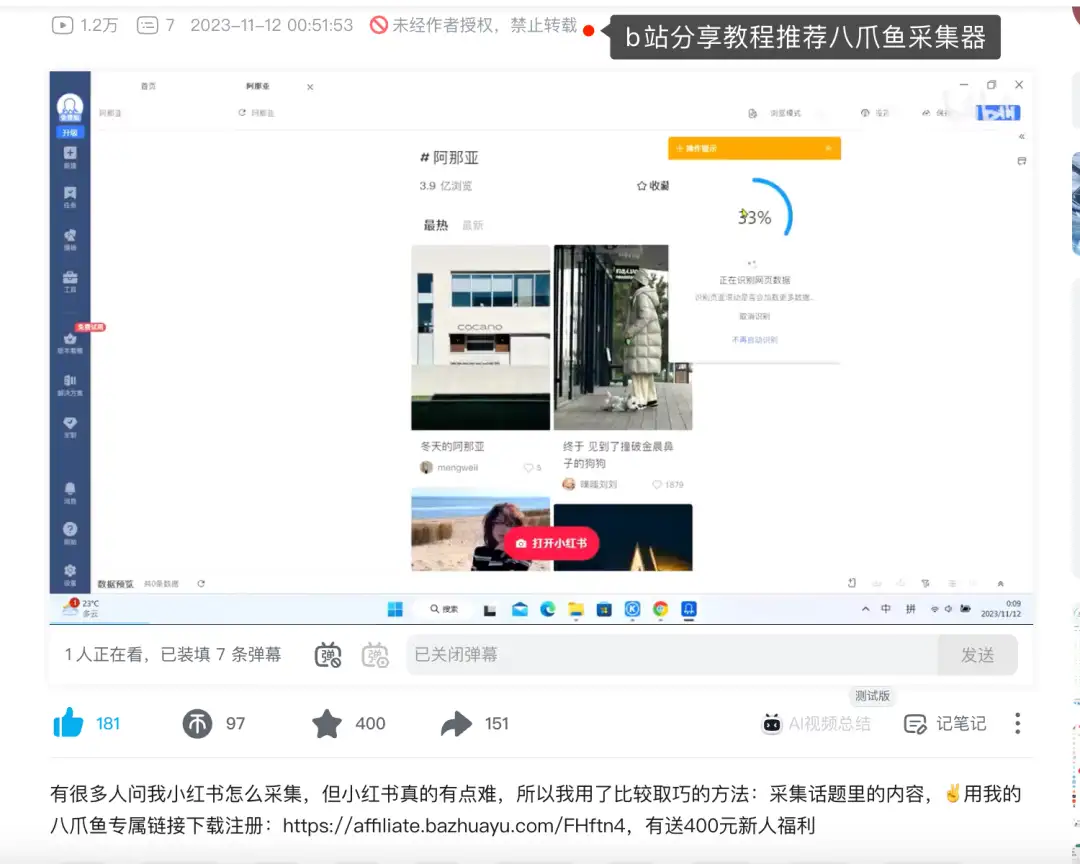Click the refresh icon beside the address
This screenshot has width=1080, height=864.
(242, 112)
